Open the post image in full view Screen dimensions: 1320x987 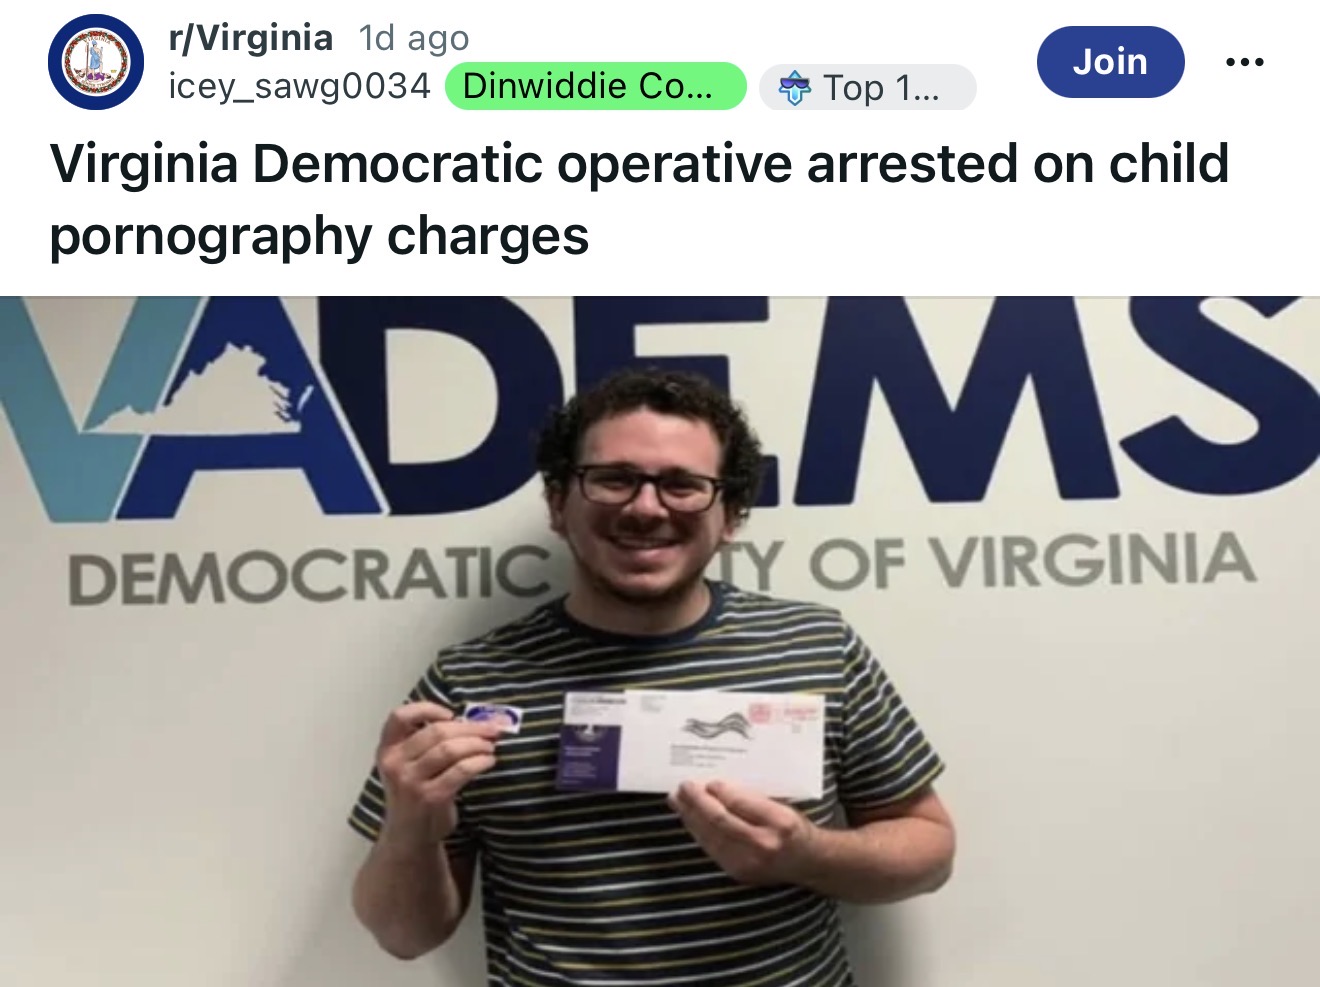[660, 641]
